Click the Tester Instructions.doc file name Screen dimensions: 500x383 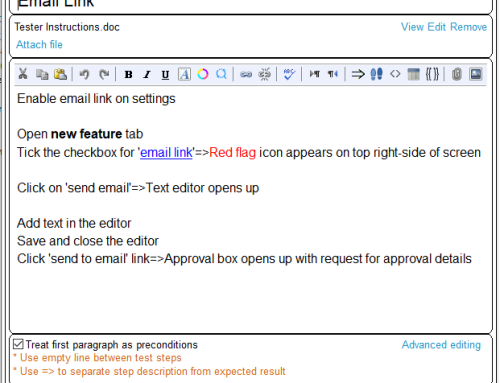tap(67, 27)
